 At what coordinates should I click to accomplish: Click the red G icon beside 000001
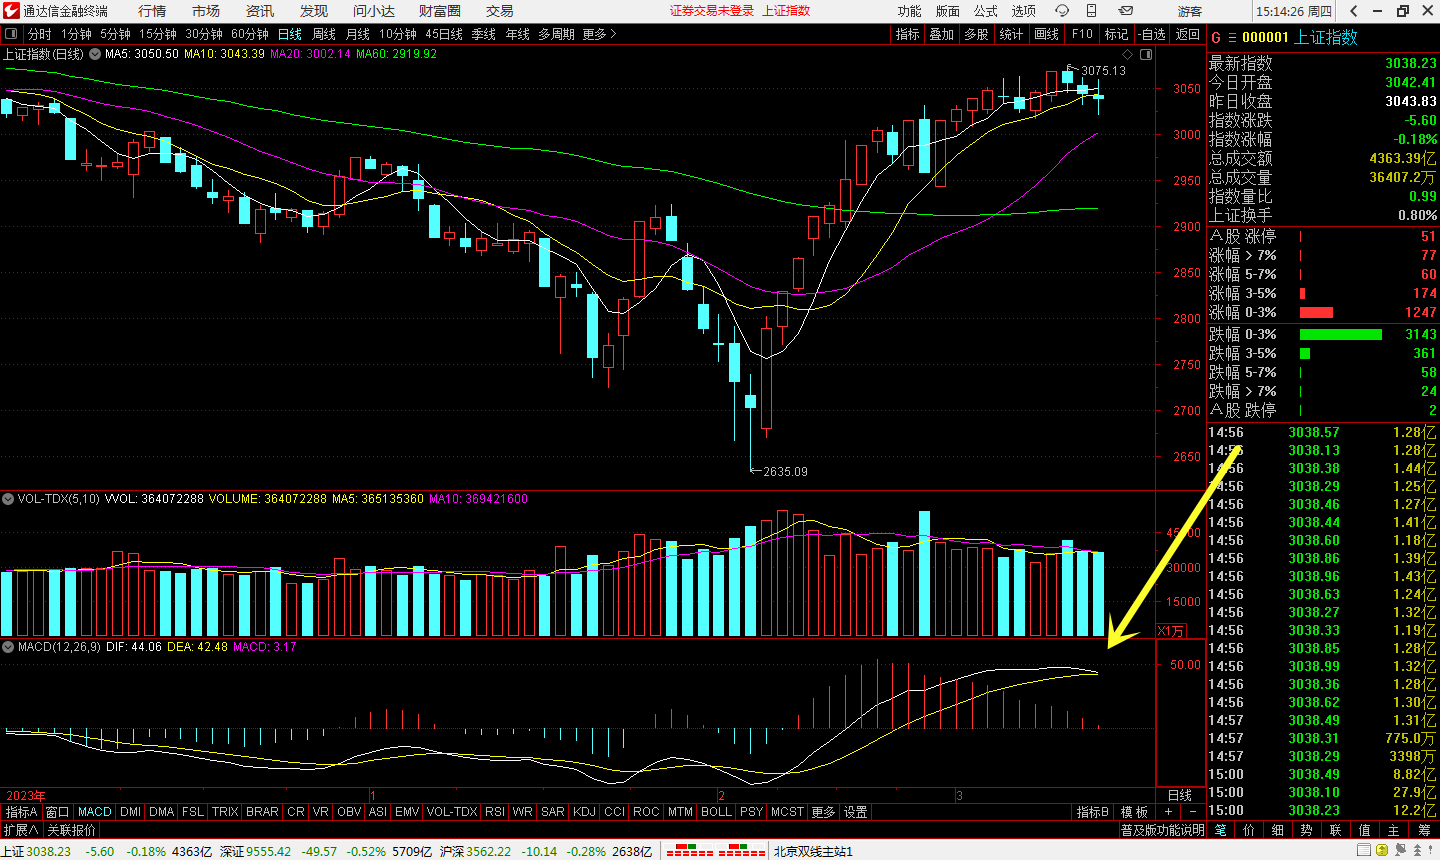pyautogui.click(x=1216, y=37)
